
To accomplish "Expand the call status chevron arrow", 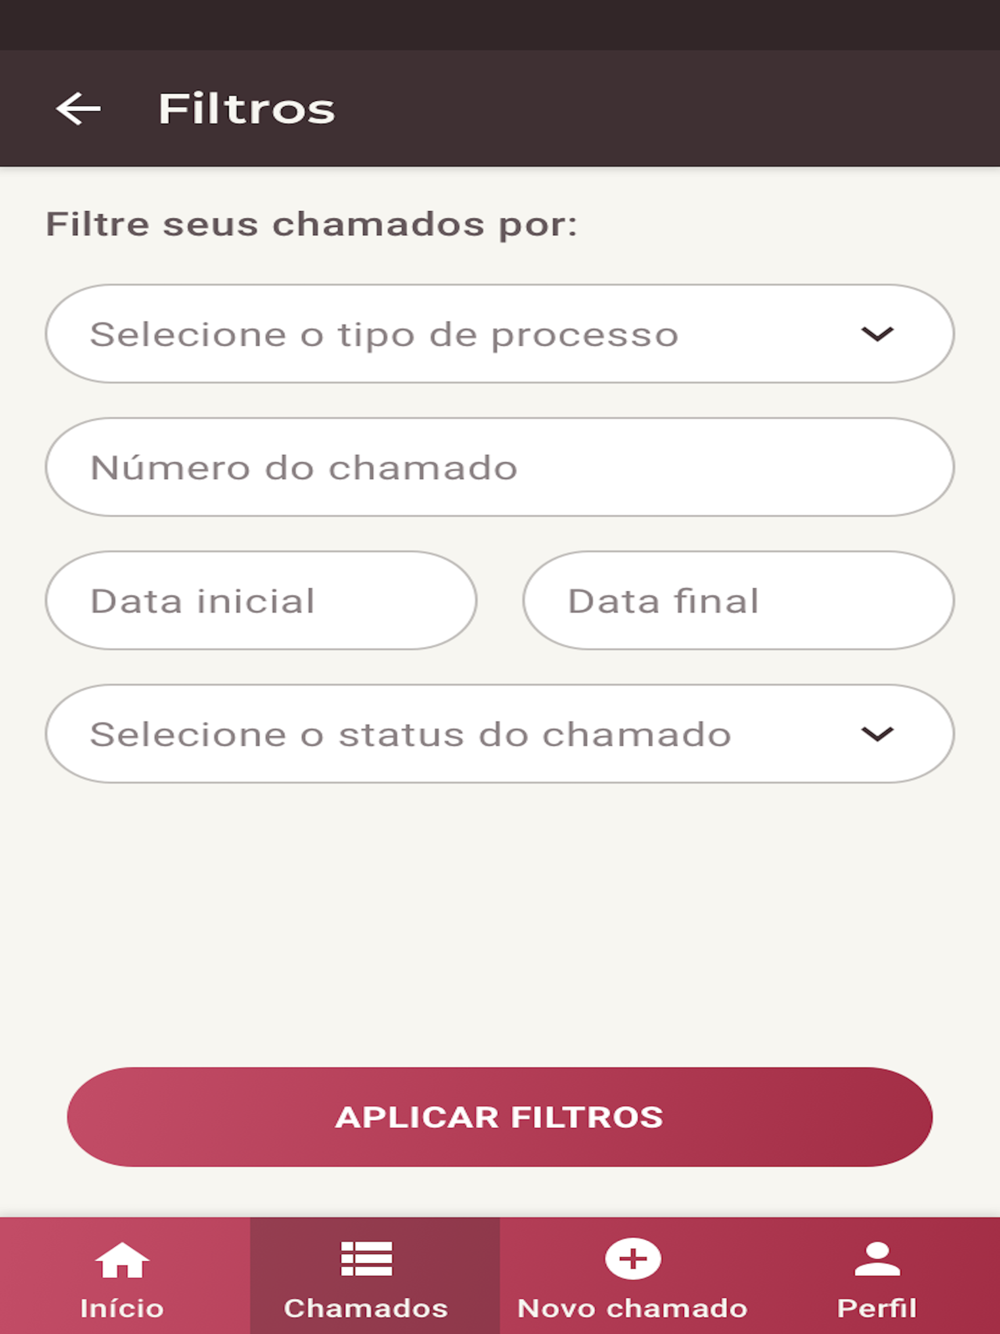I will pyautogui.click(x=877, y=734).
